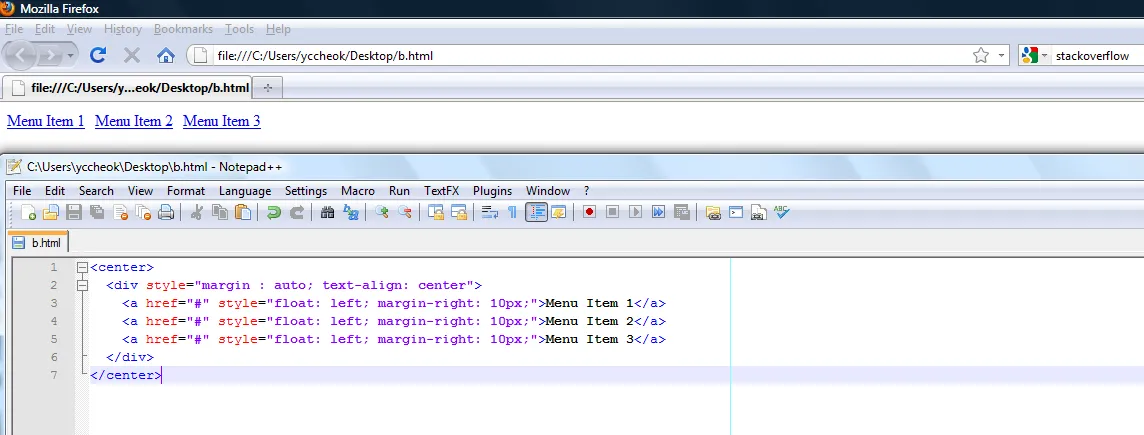Click the Menu Item 3 link
The width and height of the screenshot is (1144, 435).
[222, 121]
